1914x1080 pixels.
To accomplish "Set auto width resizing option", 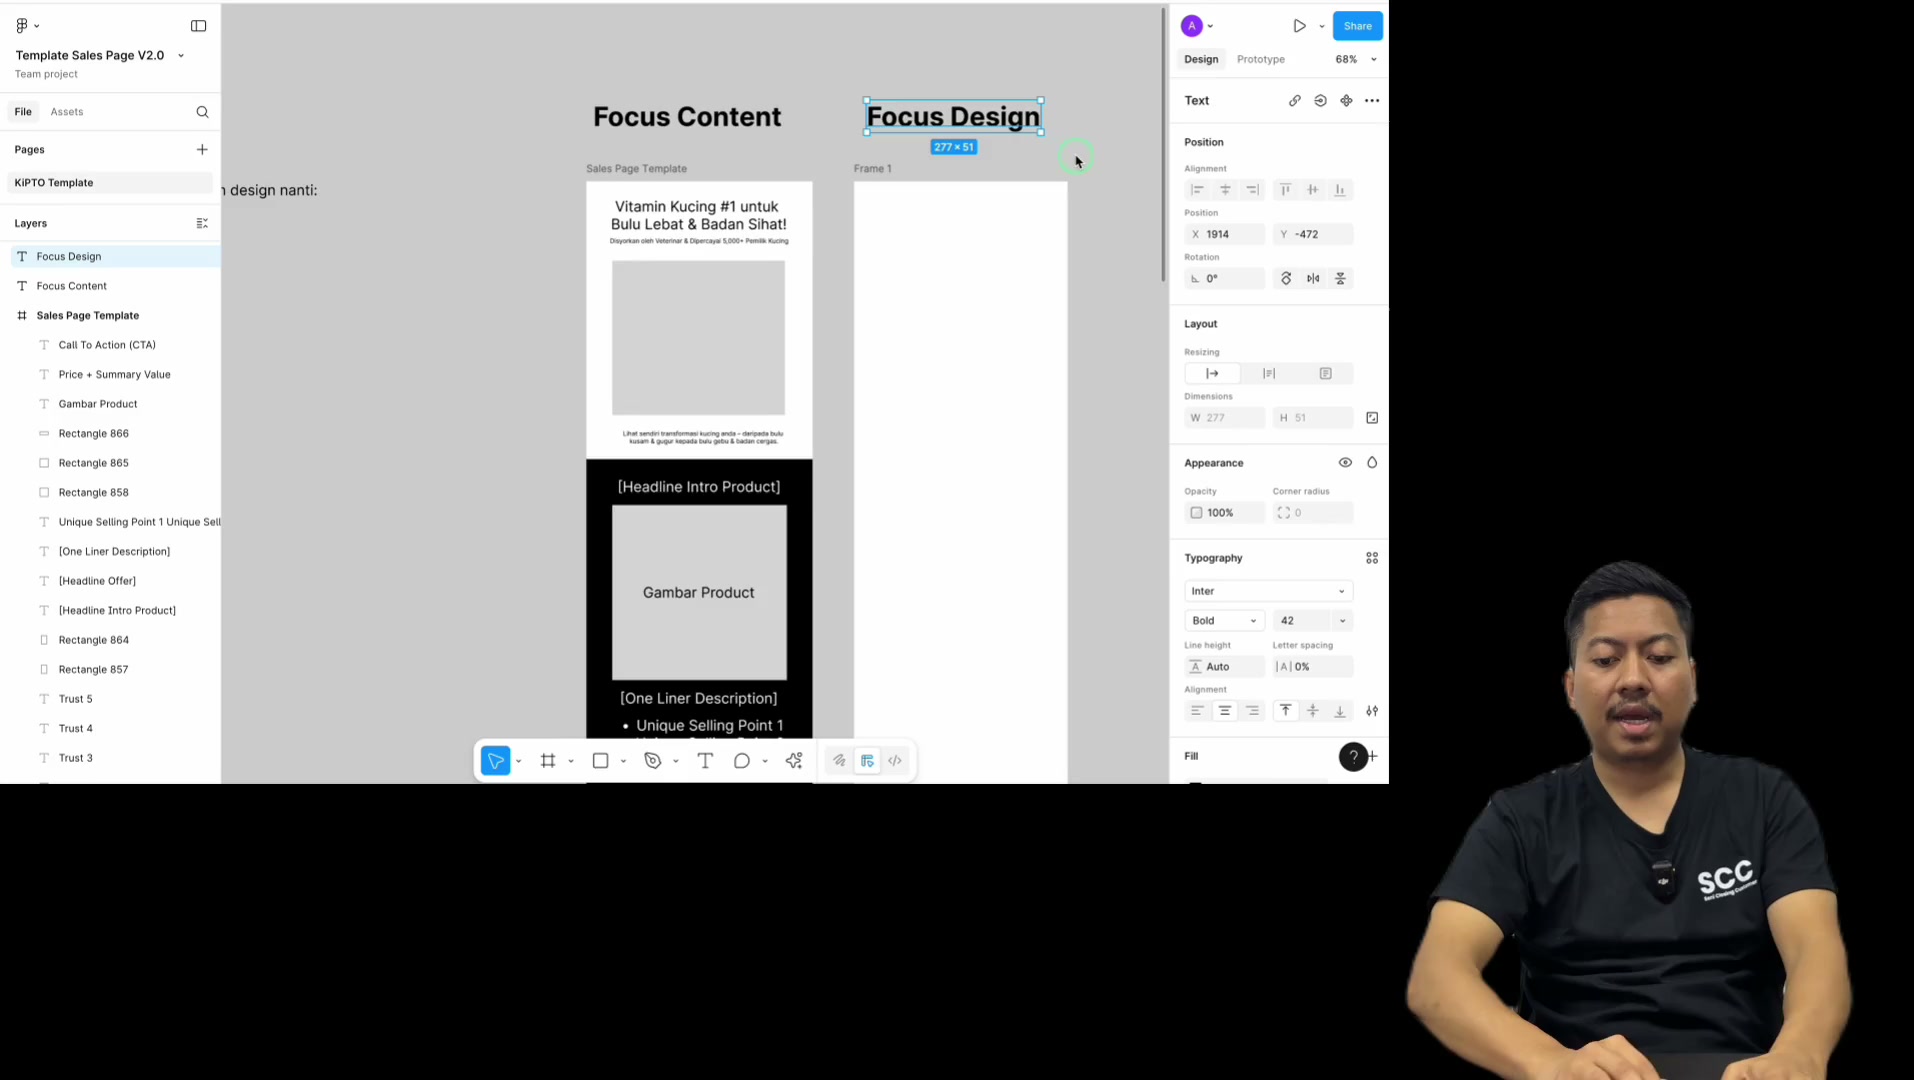I will click(x=1212, y=374).
